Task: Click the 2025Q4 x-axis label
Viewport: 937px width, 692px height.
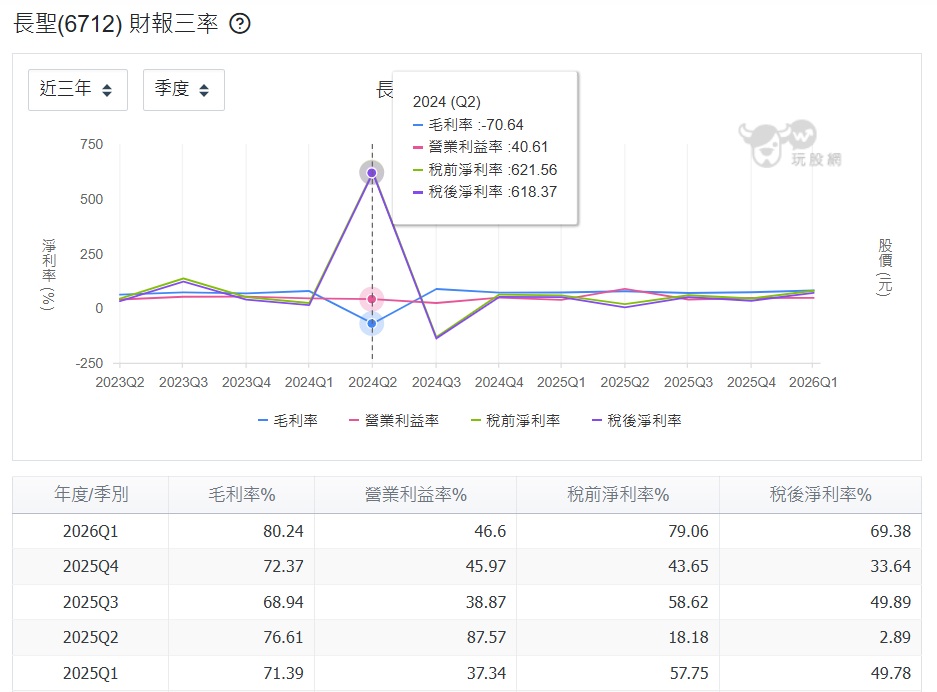Action: [x=751, y=382]
